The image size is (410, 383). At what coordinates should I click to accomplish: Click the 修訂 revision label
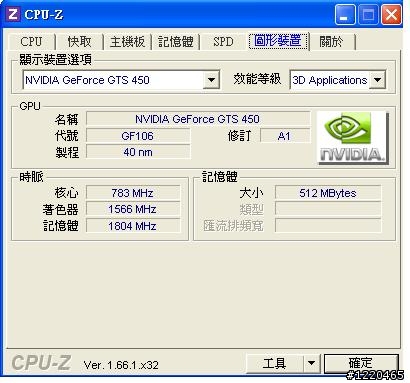click(x=239, y=136)
